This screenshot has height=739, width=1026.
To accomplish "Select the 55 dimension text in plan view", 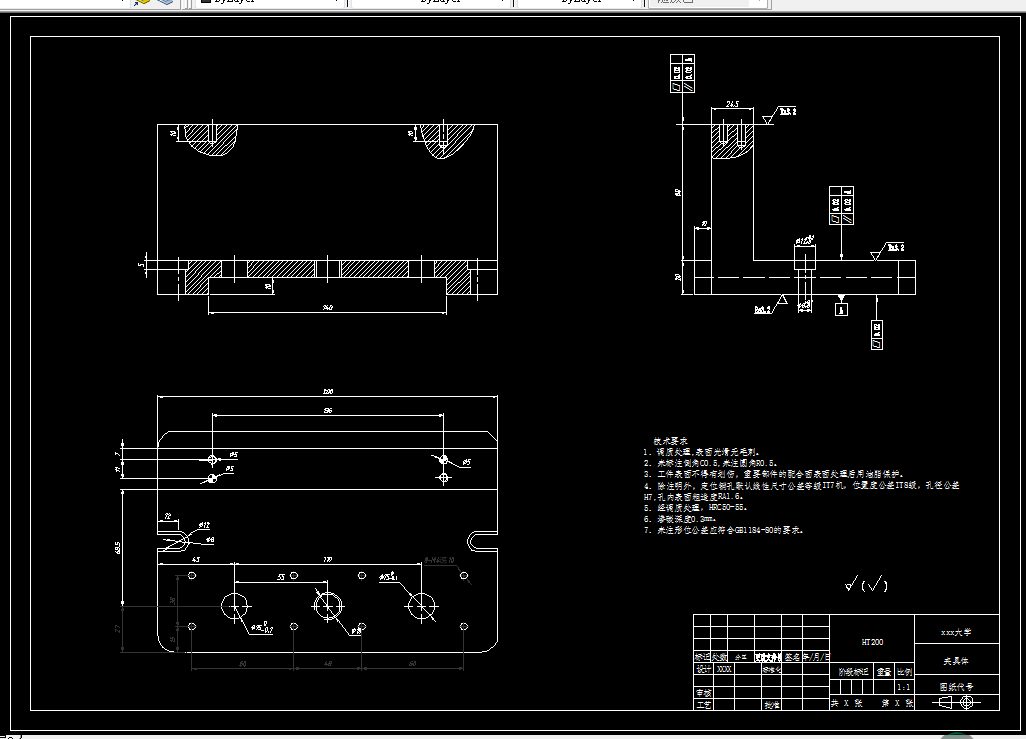I will click(281, 577).
